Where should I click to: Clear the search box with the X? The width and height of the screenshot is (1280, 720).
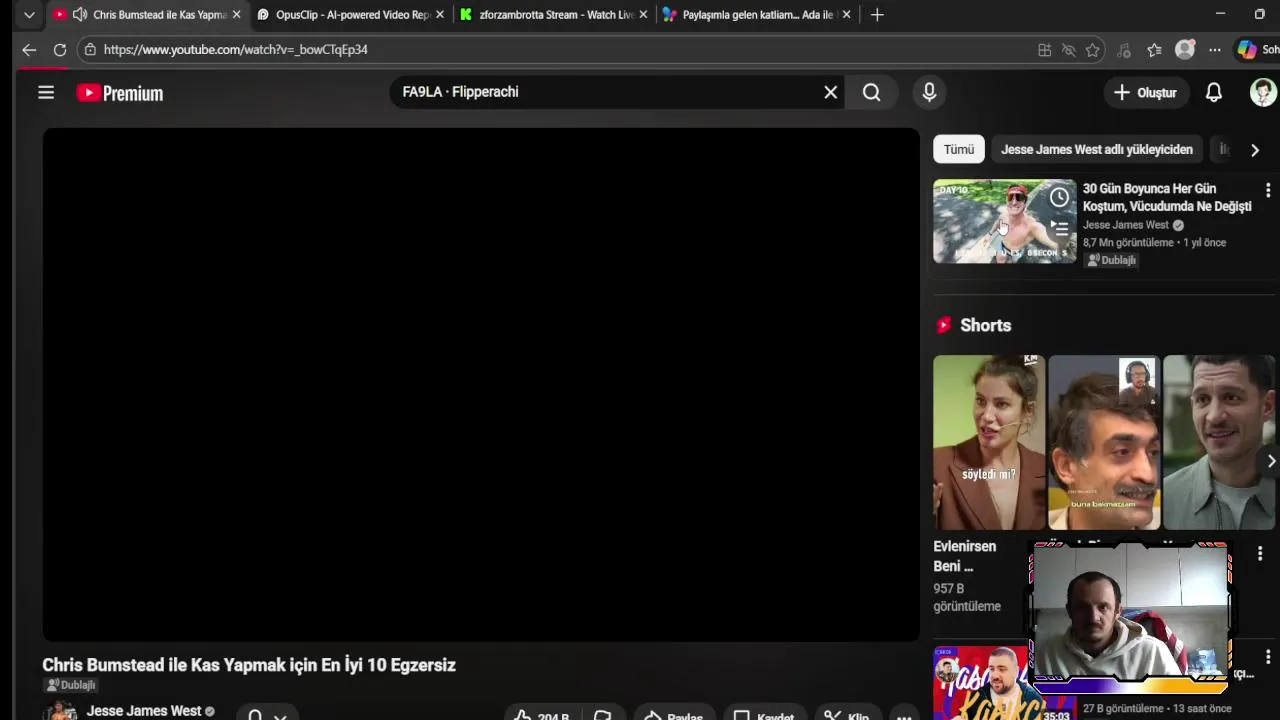pyautogui.click(x=830, y=92)
